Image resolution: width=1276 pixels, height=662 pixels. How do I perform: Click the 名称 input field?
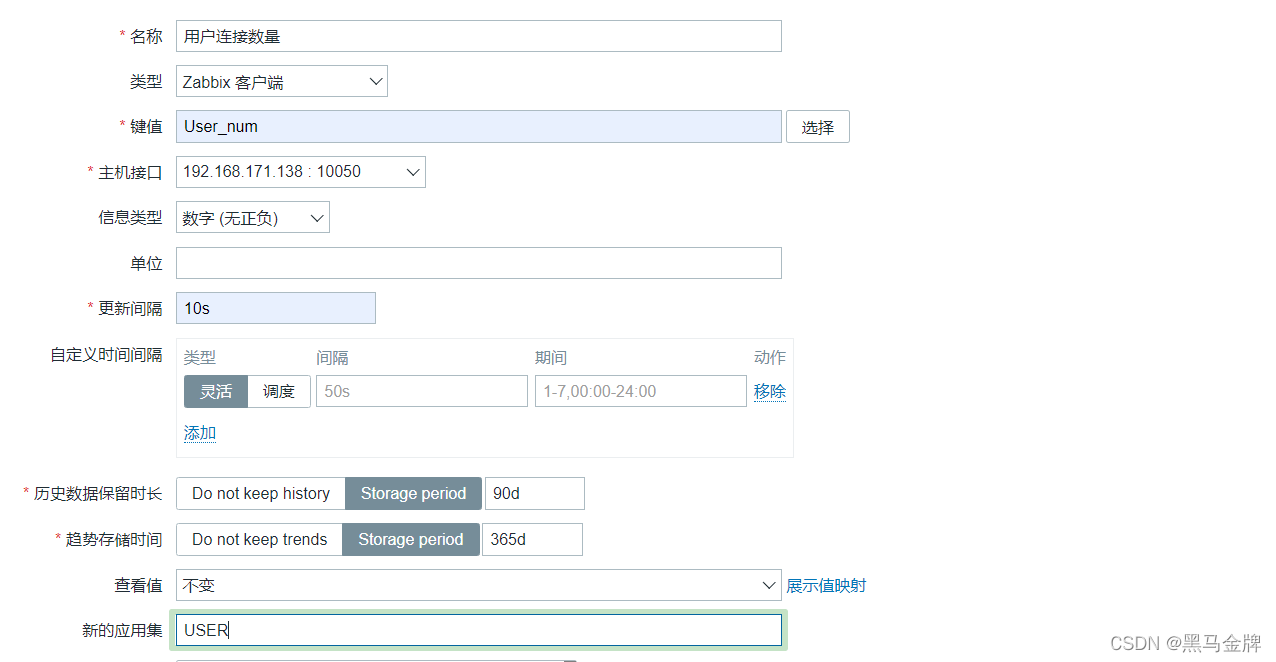point(478,36)
